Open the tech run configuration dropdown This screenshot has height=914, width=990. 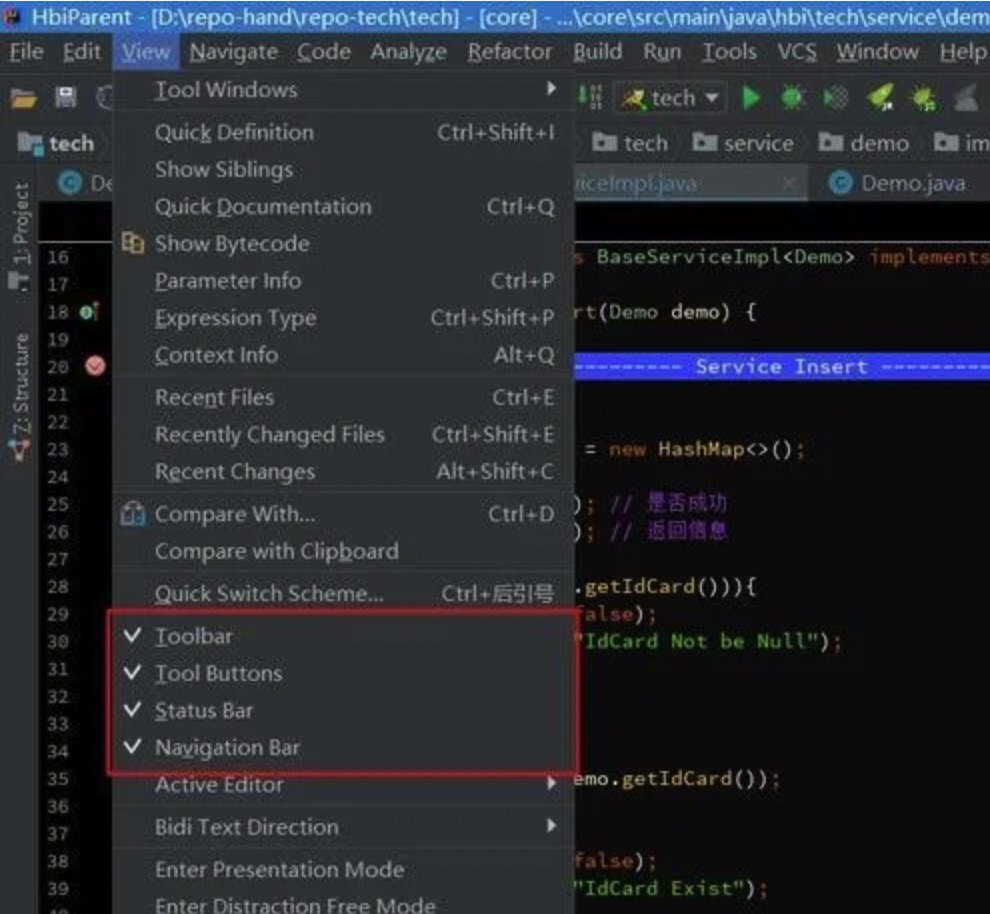(x=671, y=98)
